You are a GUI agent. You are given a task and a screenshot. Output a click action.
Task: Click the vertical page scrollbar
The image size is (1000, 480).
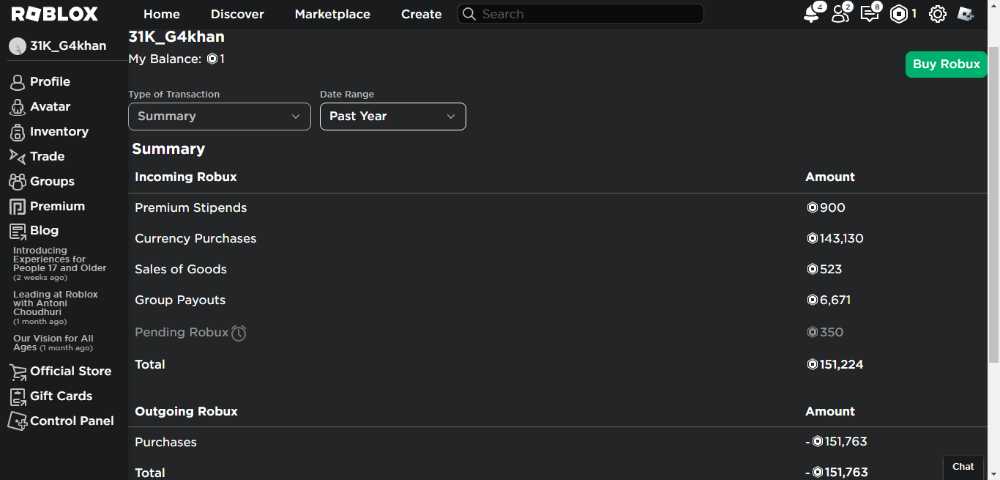point(994,204)
